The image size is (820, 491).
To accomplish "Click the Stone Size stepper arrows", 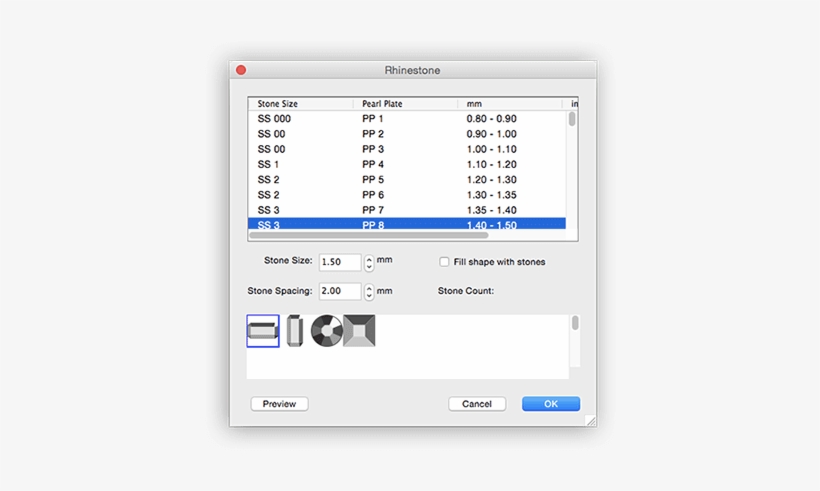I will click(369, 263).
